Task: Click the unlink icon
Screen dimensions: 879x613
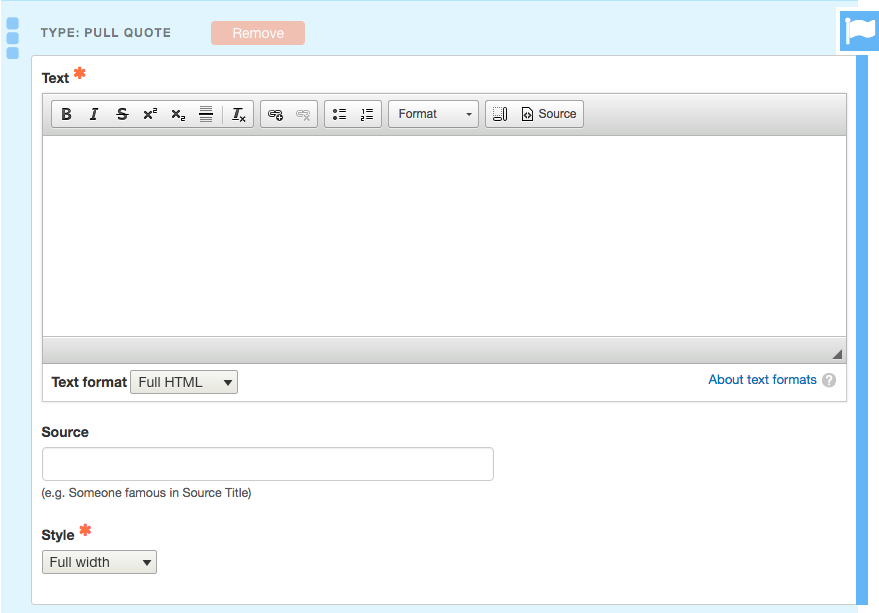Action: [303, 114]
